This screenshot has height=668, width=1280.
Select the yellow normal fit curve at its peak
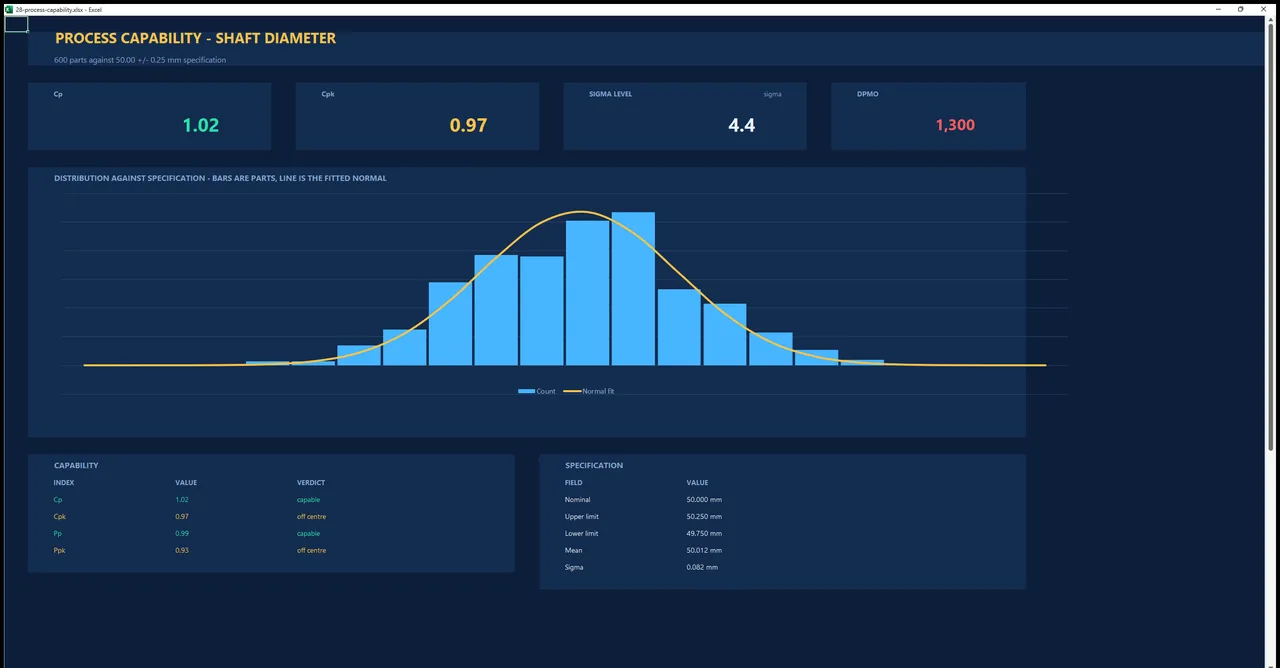[x=581, y=212]
